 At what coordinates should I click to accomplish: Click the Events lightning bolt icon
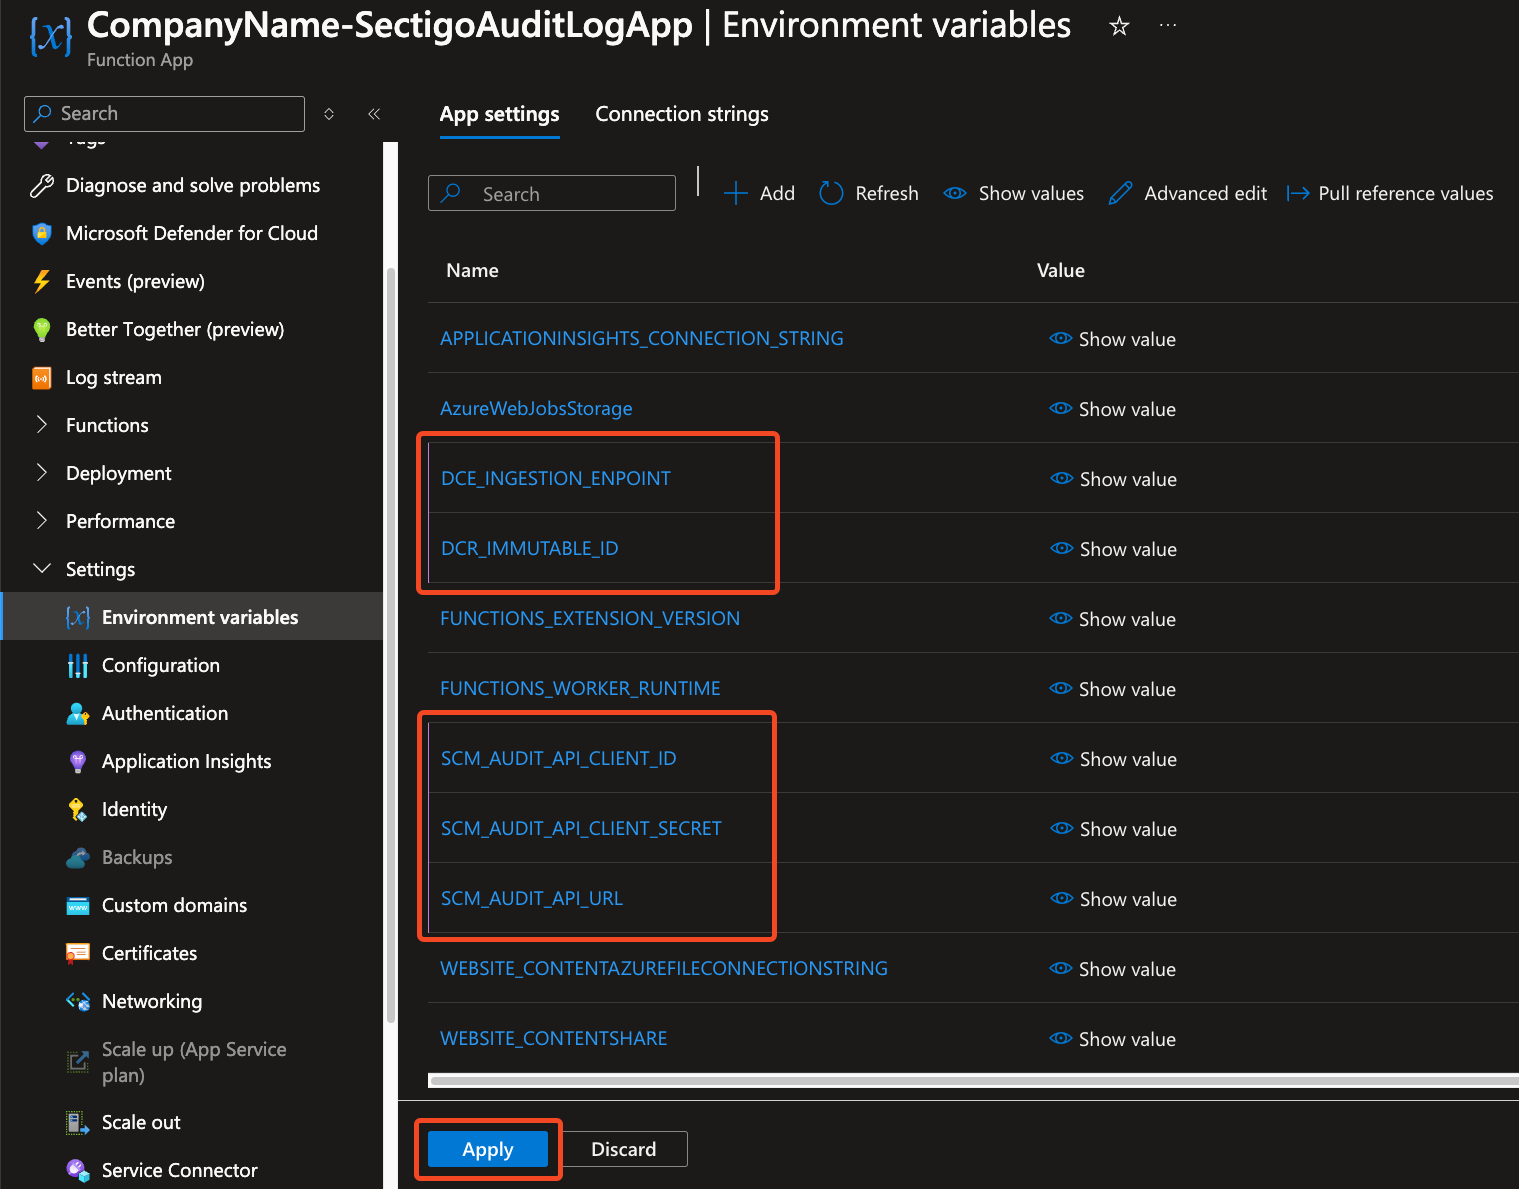point(42,281)
